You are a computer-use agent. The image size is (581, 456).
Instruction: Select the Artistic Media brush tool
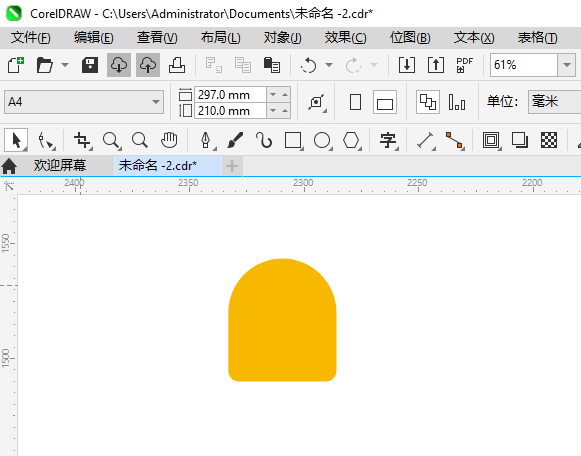(235, 140)
